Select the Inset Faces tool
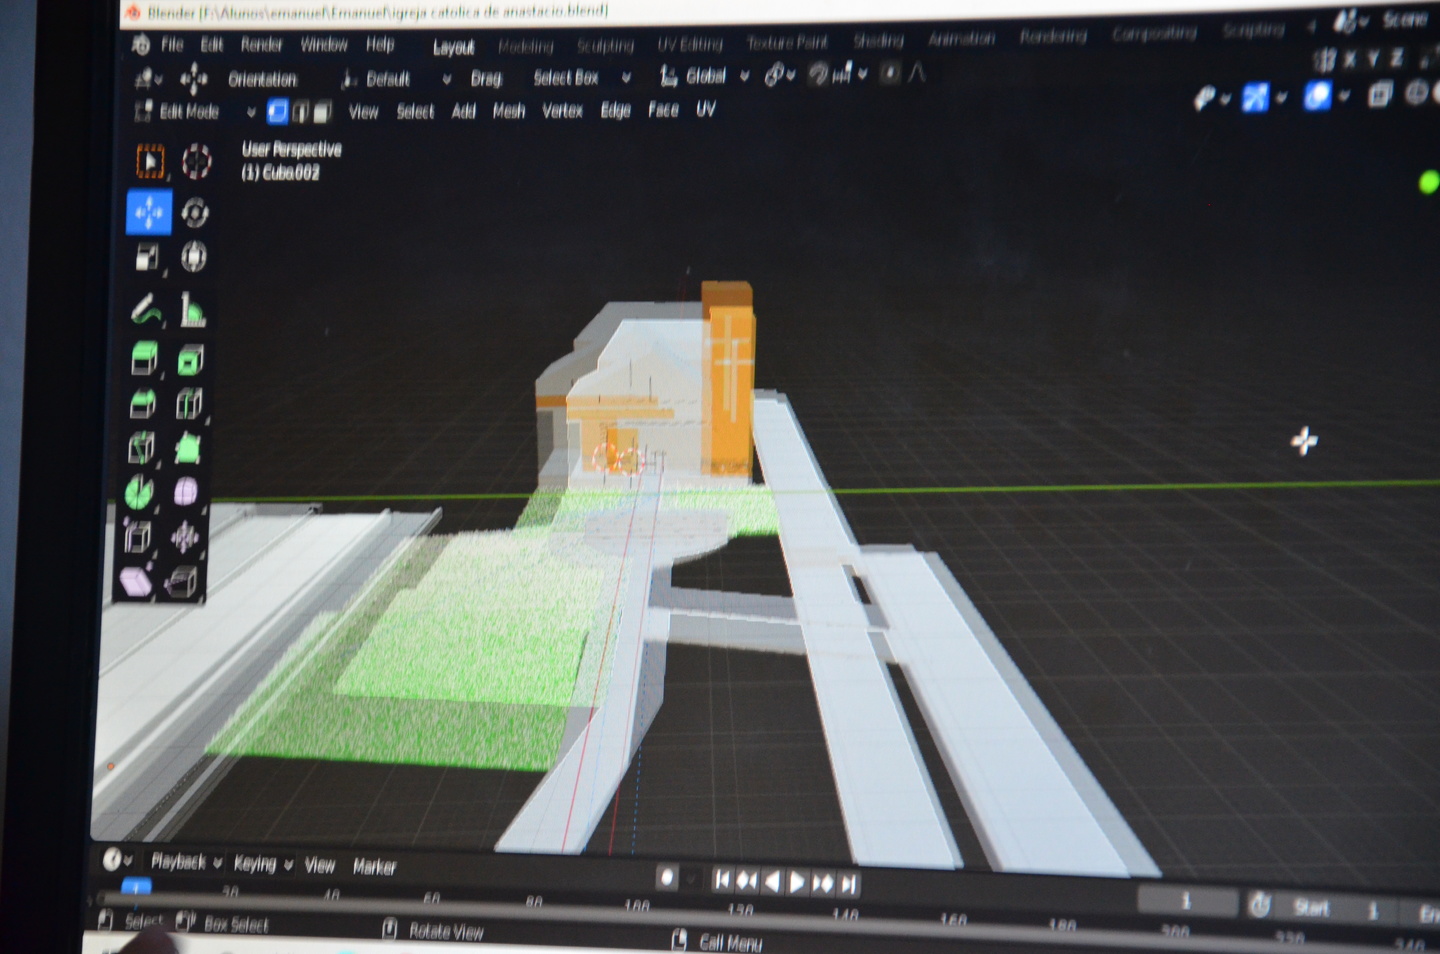The width and height of the screenshot is (1440, 954). click(190, 359)
